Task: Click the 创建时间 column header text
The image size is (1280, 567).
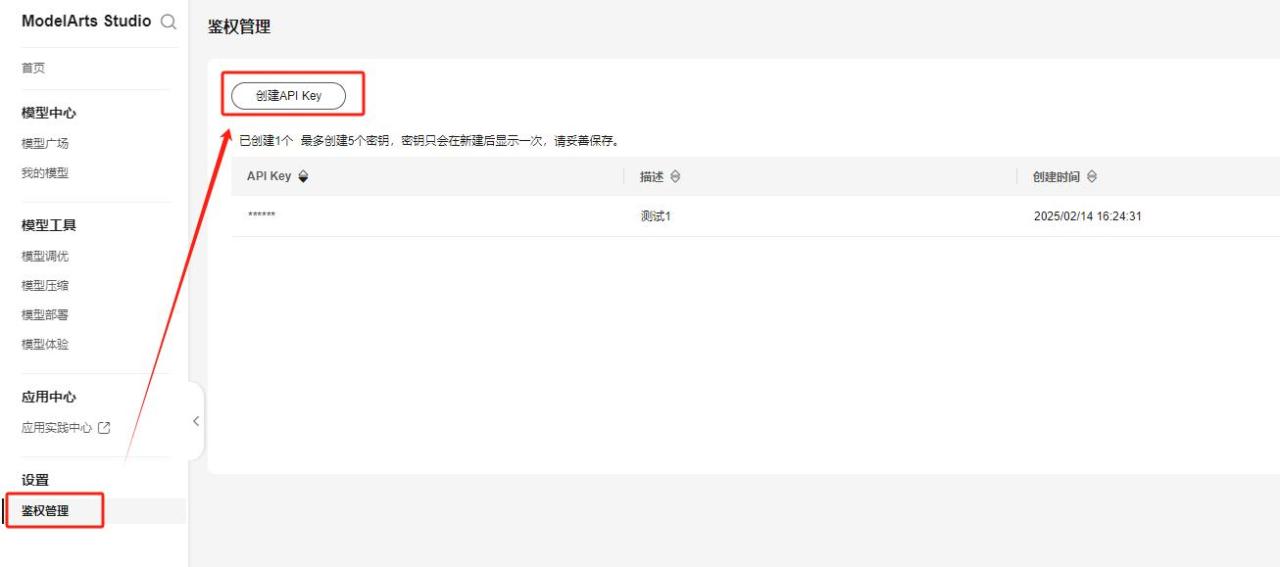Action: 1056,177
